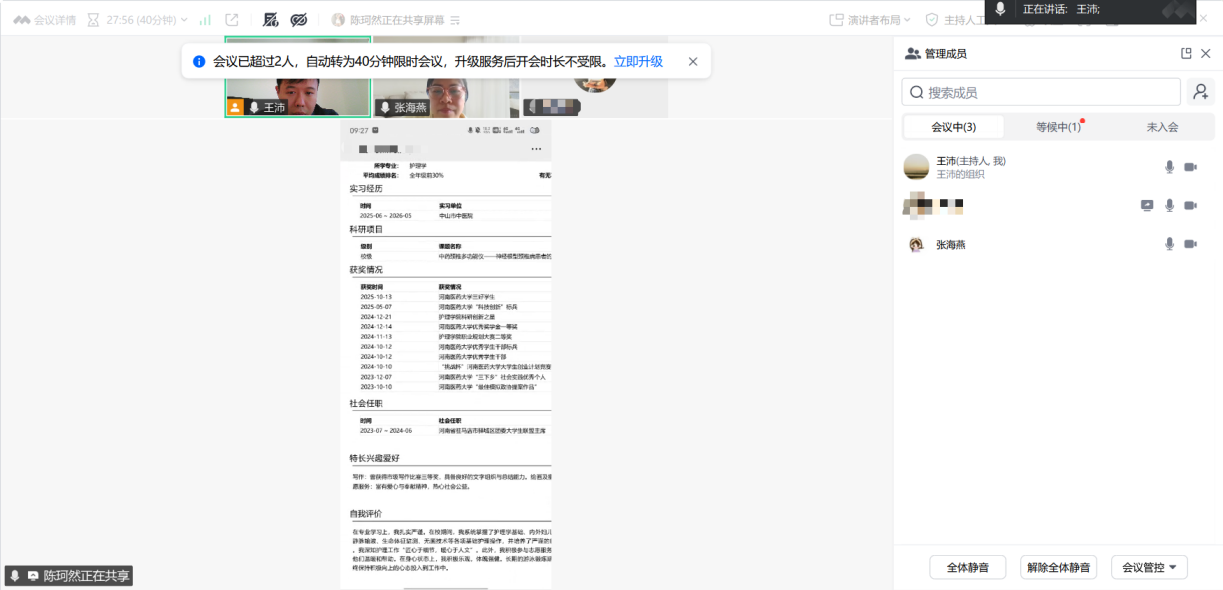Toggle the crossed-out eye visibility icon
This screenshot has width=1223, height=590.
(x=298, y=20)
